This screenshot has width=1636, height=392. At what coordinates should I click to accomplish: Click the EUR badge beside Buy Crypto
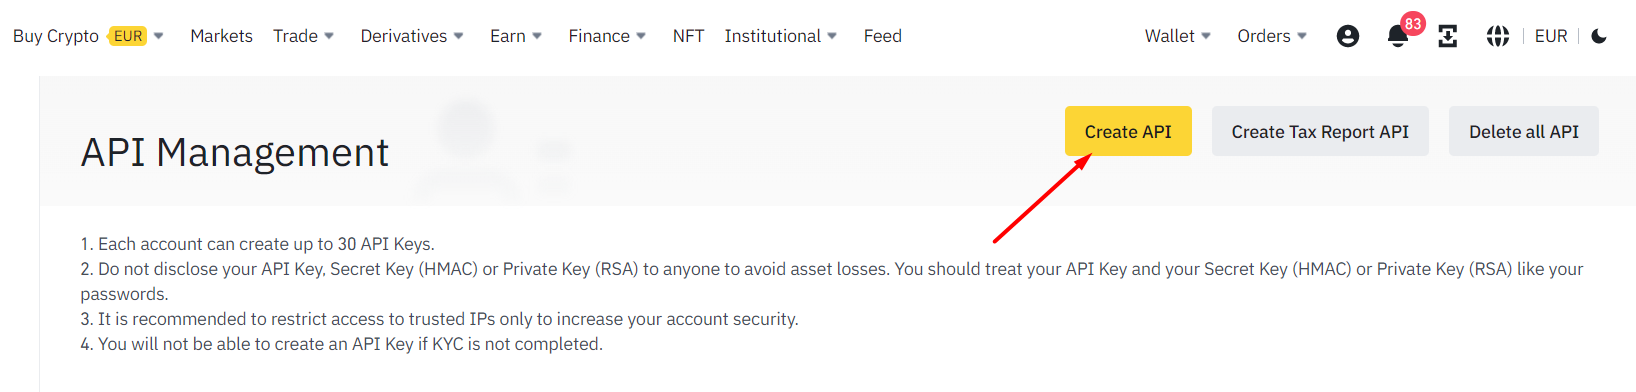point(128,36)
